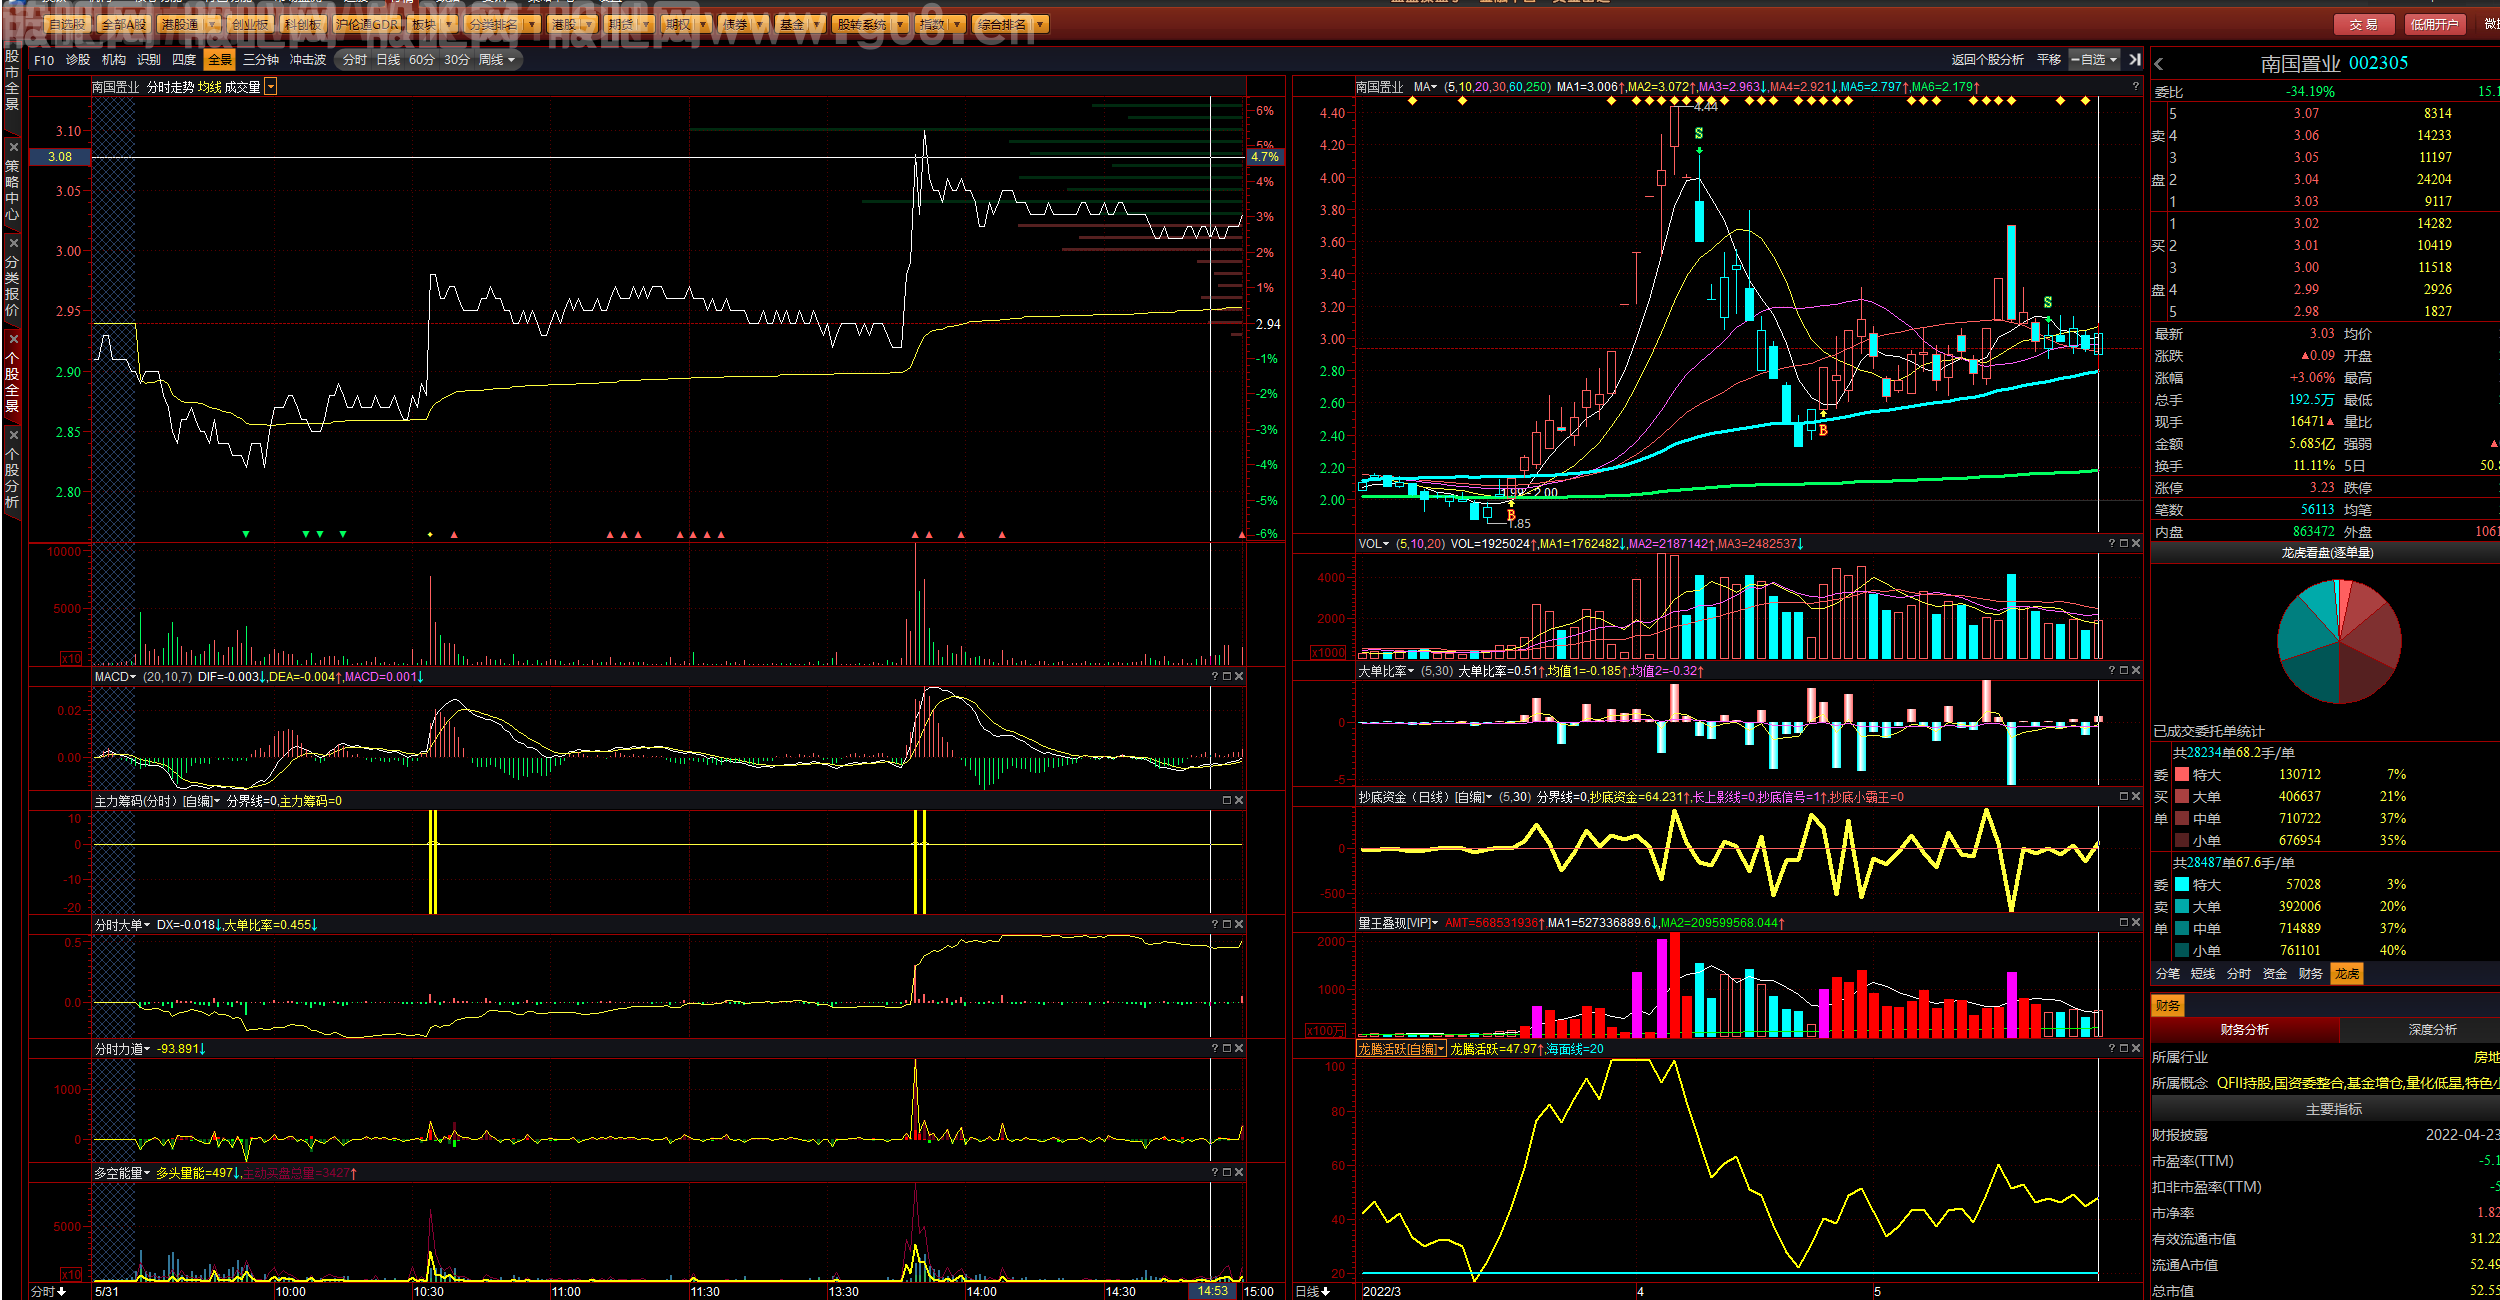Viewport: 2500px width, 1300px height.
Task: Switch to the 30分 period view
Action: [x=457, y=60]
